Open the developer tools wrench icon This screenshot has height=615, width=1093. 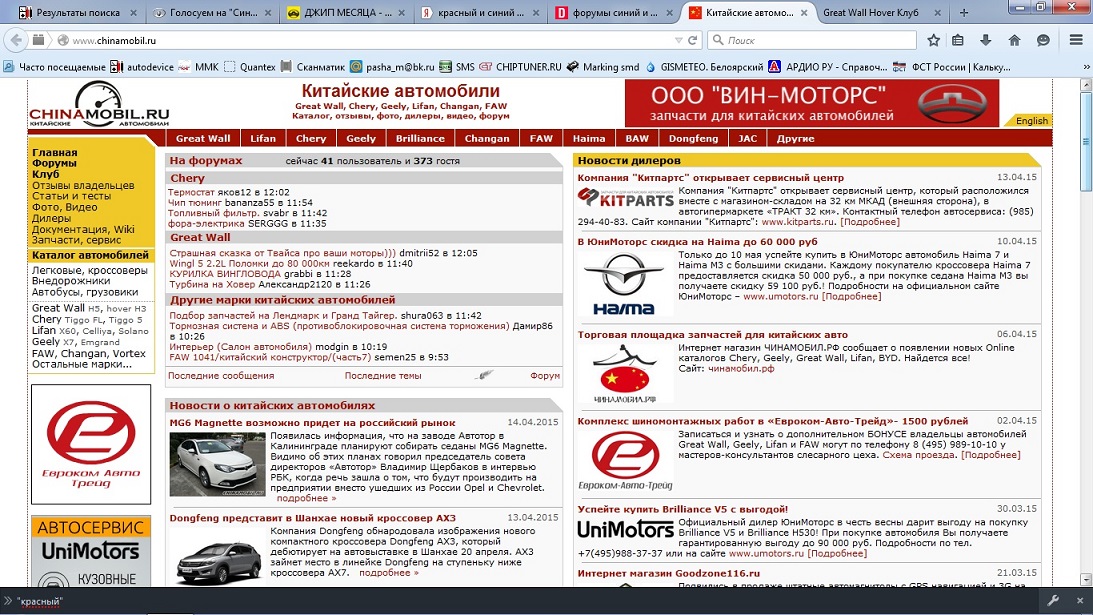pyautogui.click(x=1053, y=600)
